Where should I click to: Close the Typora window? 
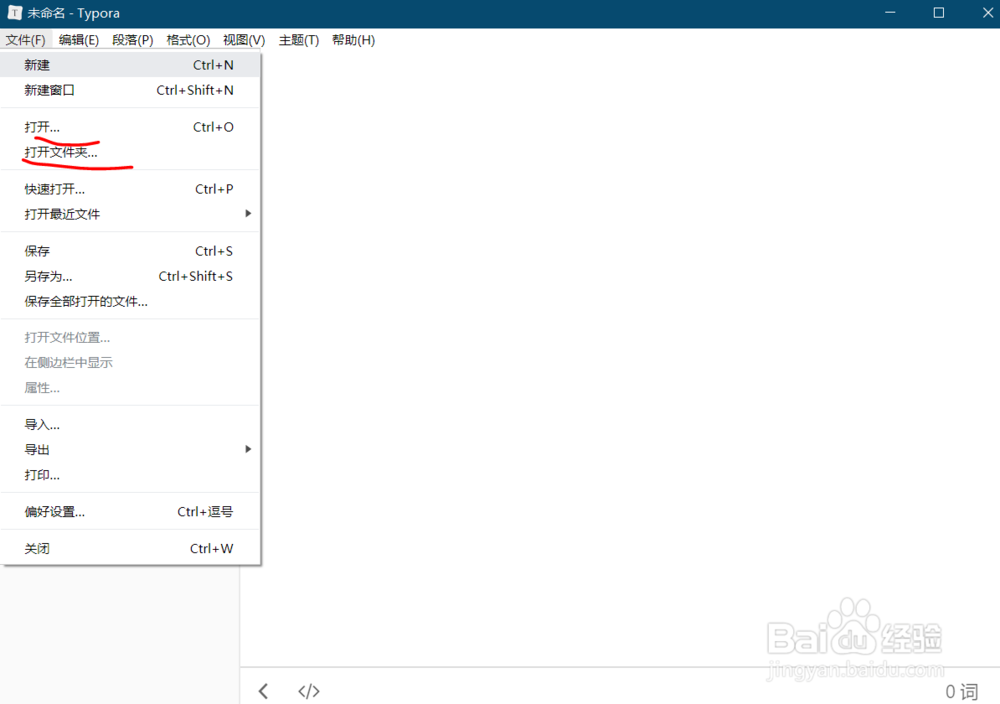click(987, 13)
